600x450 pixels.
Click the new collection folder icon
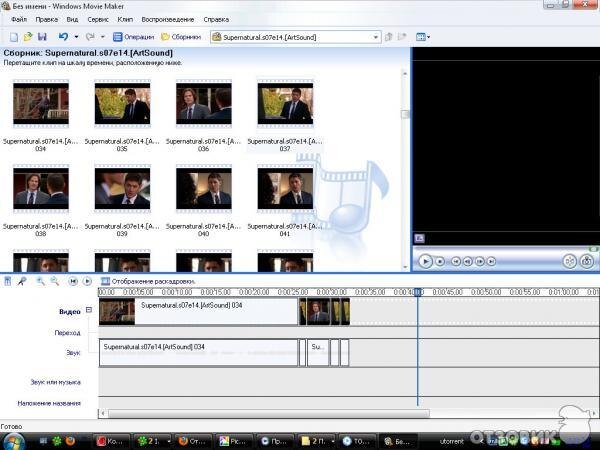tap(402, 37)
